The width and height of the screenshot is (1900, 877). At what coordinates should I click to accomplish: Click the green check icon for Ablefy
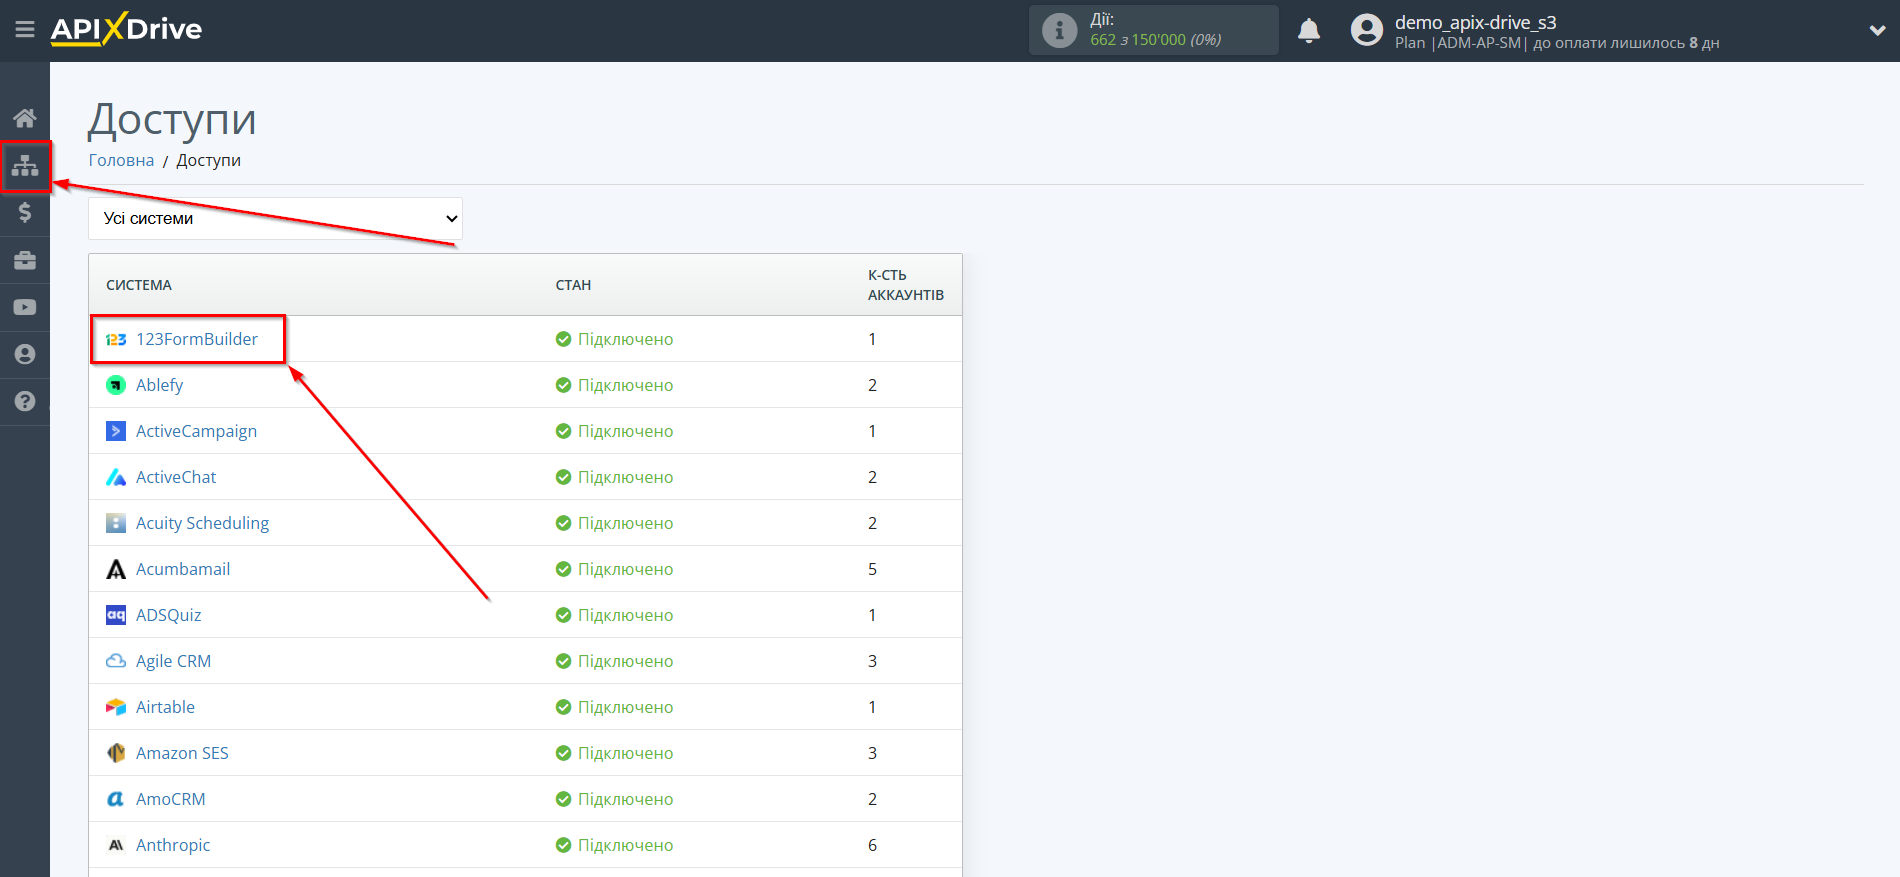(563, 385)
